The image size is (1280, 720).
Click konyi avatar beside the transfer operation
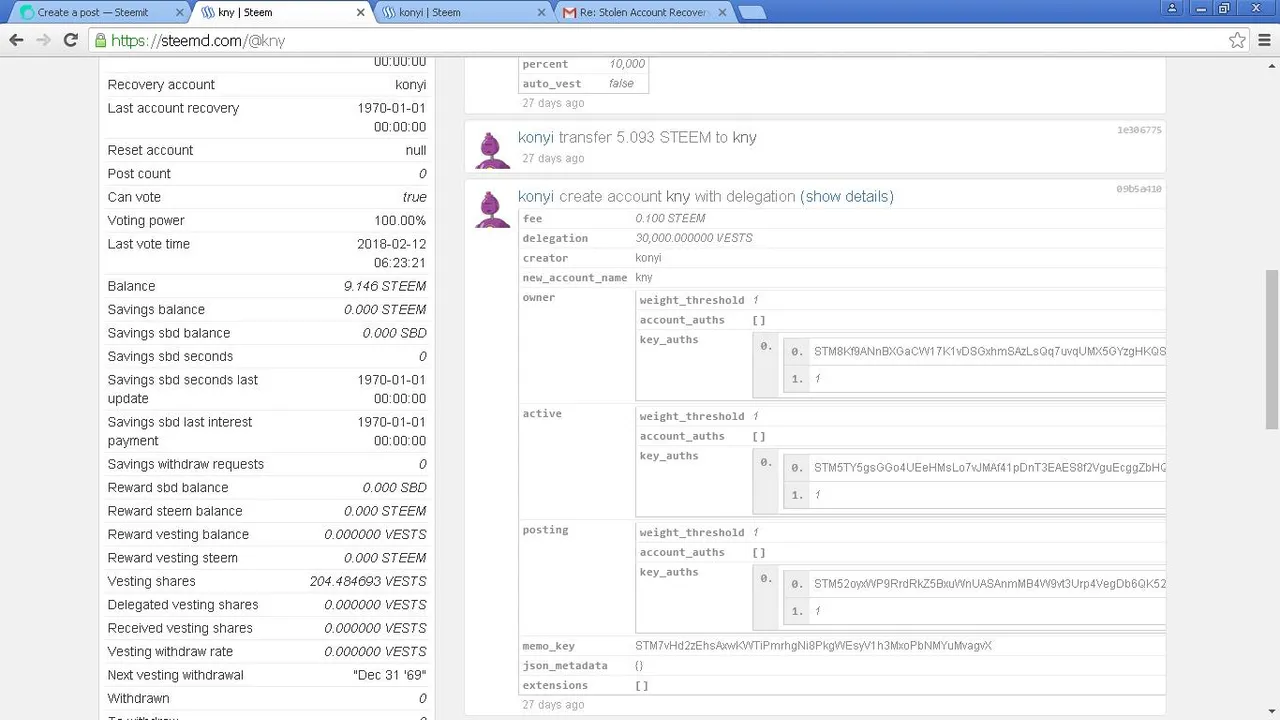point(490,150)
